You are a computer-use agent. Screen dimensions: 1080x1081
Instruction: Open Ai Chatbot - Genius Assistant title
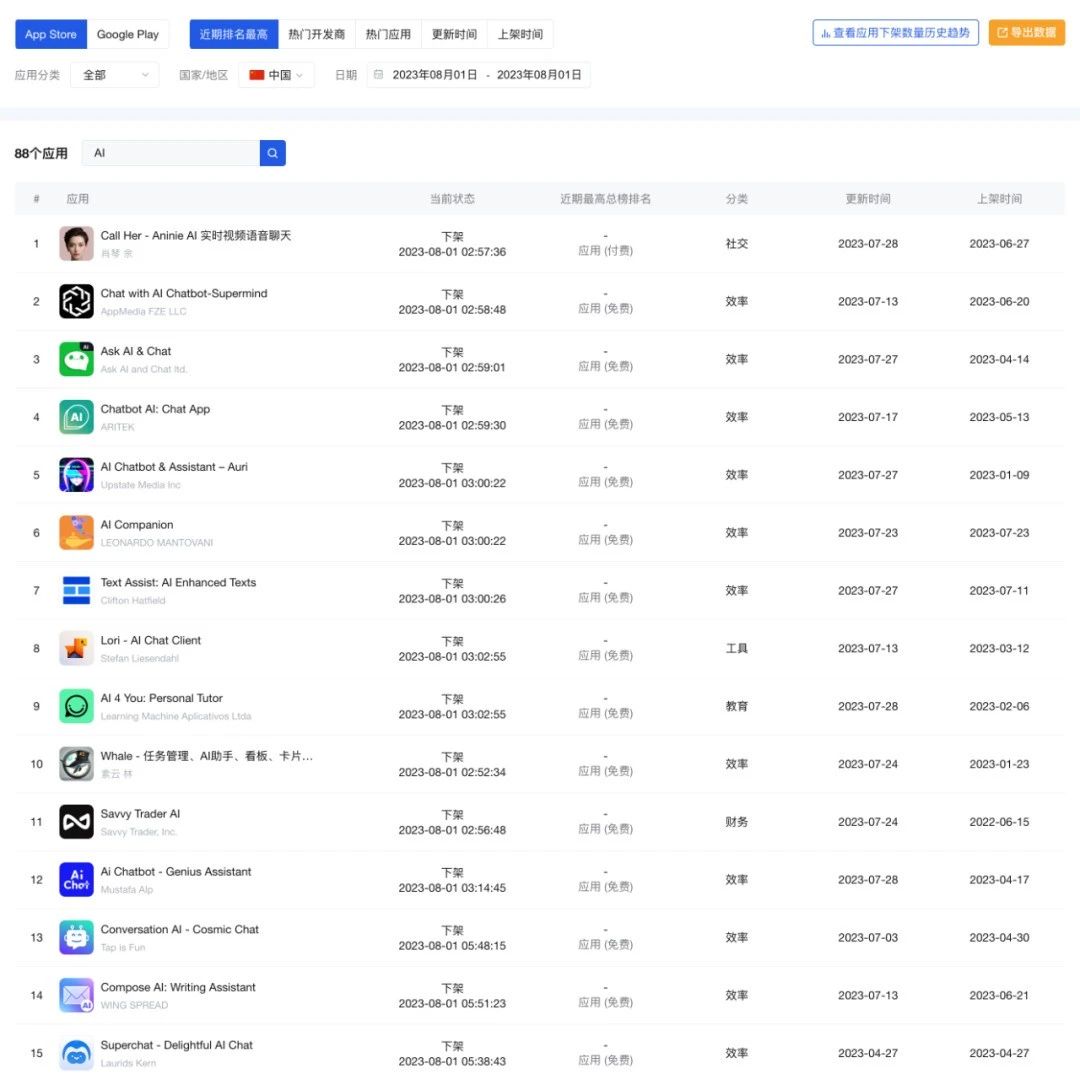[176, 871]
